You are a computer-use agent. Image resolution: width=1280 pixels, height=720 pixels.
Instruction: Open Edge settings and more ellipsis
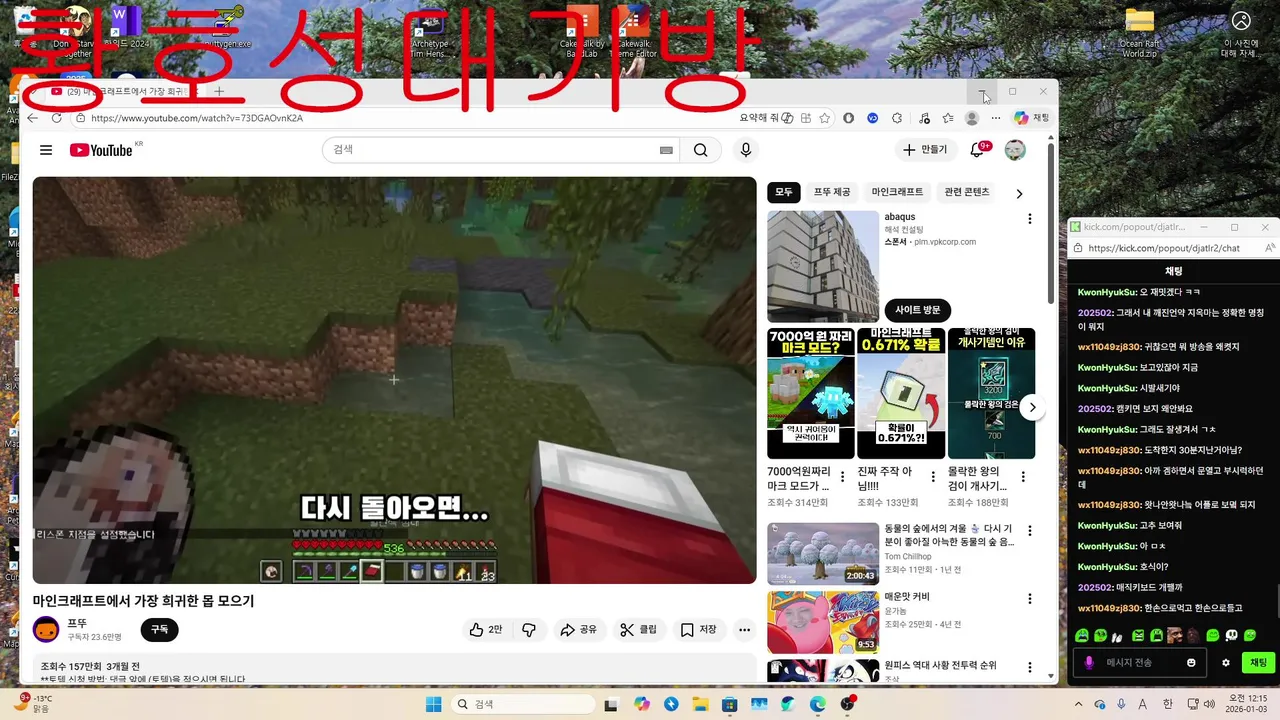995,118
